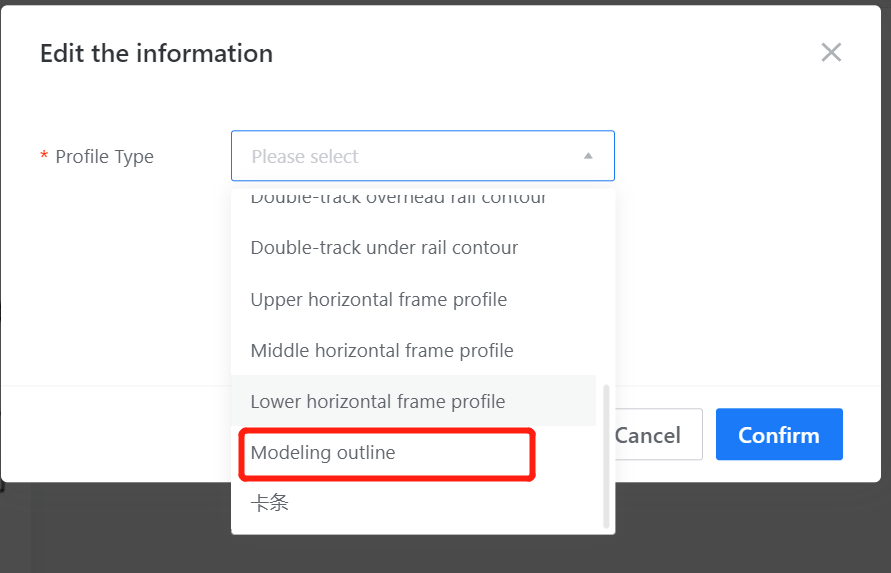Choose "Lower horizontal frame profile" option
Viewport: 891px width, 573px height.
click(x=377, y=402)
